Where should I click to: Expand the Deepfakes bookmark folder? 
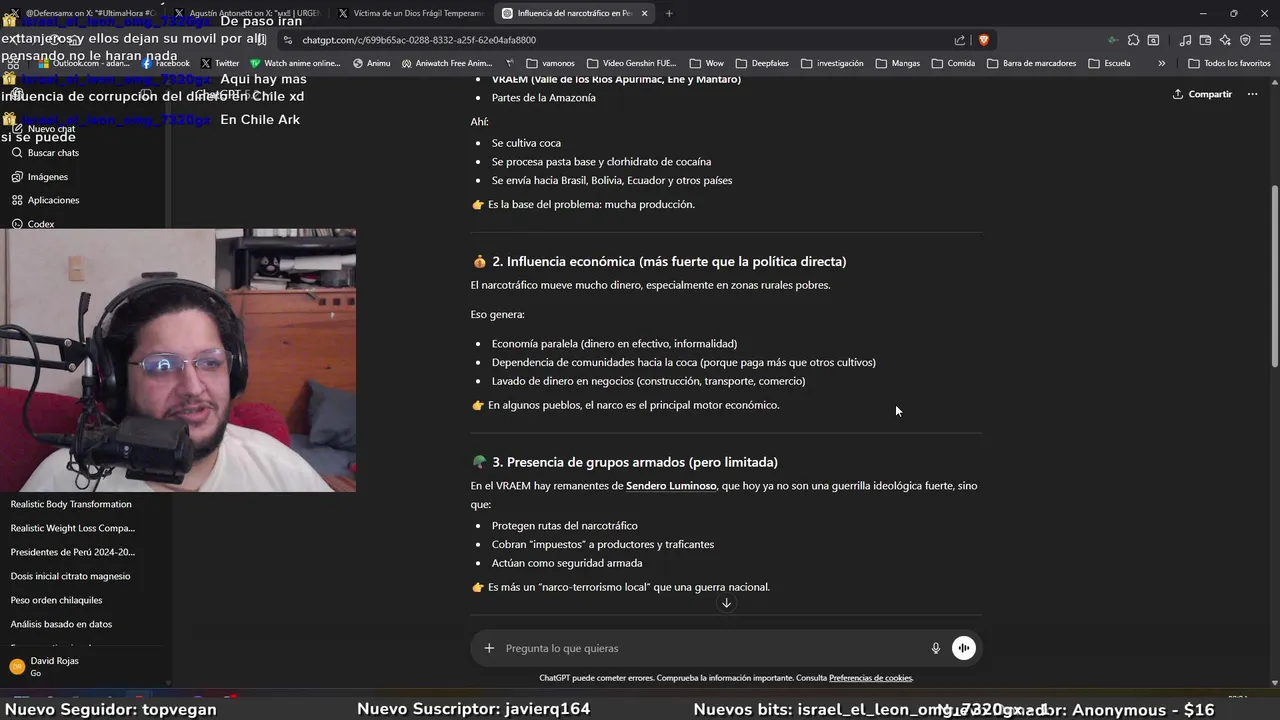tap(761, 63)
